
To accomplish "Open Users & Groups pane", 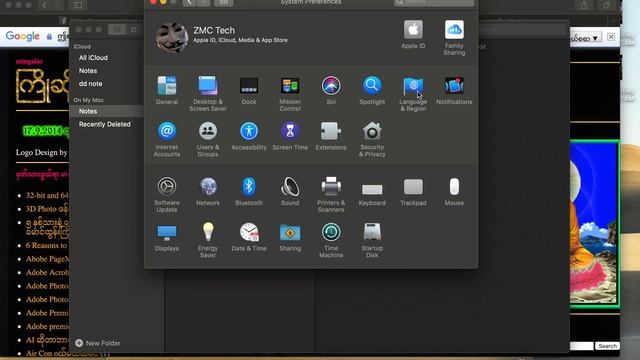I will point(208,139).
